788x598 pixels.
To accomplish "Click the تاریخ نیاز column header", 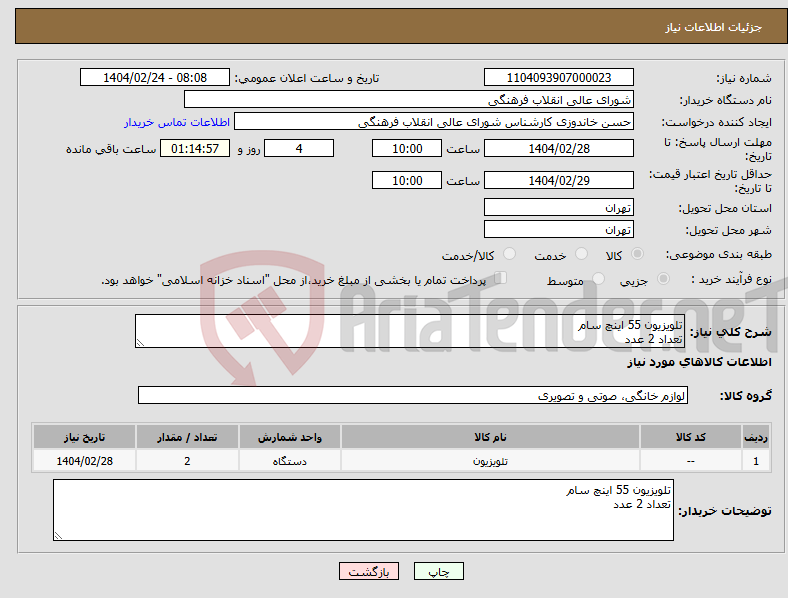I will pos(84,437).
